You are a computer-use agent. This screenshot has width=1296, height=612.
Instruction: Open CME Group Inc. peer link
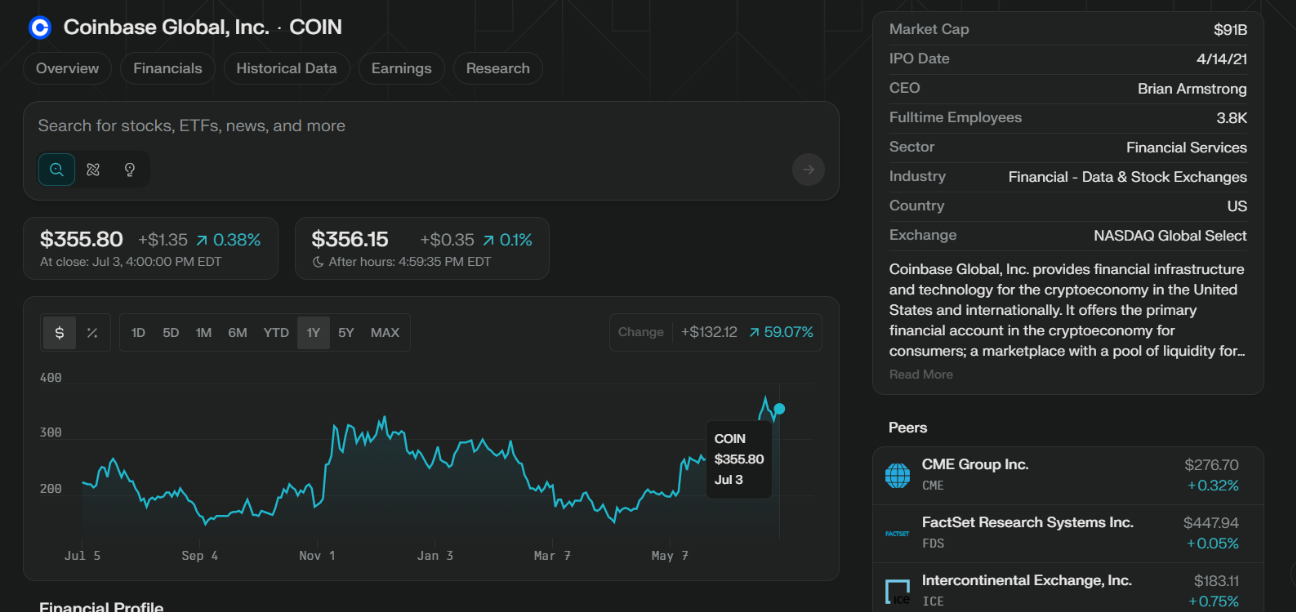click(x=975, y=465)
